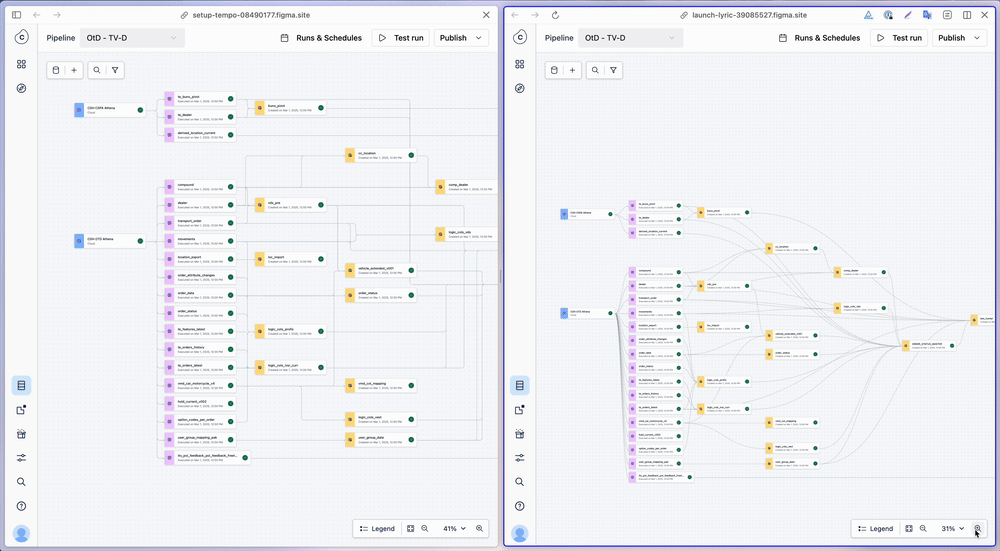This screenshot has width=1000, height=551.
Task: Click the fit-to-screen icon in the left window zoom bar
Action: click(410, 528)
